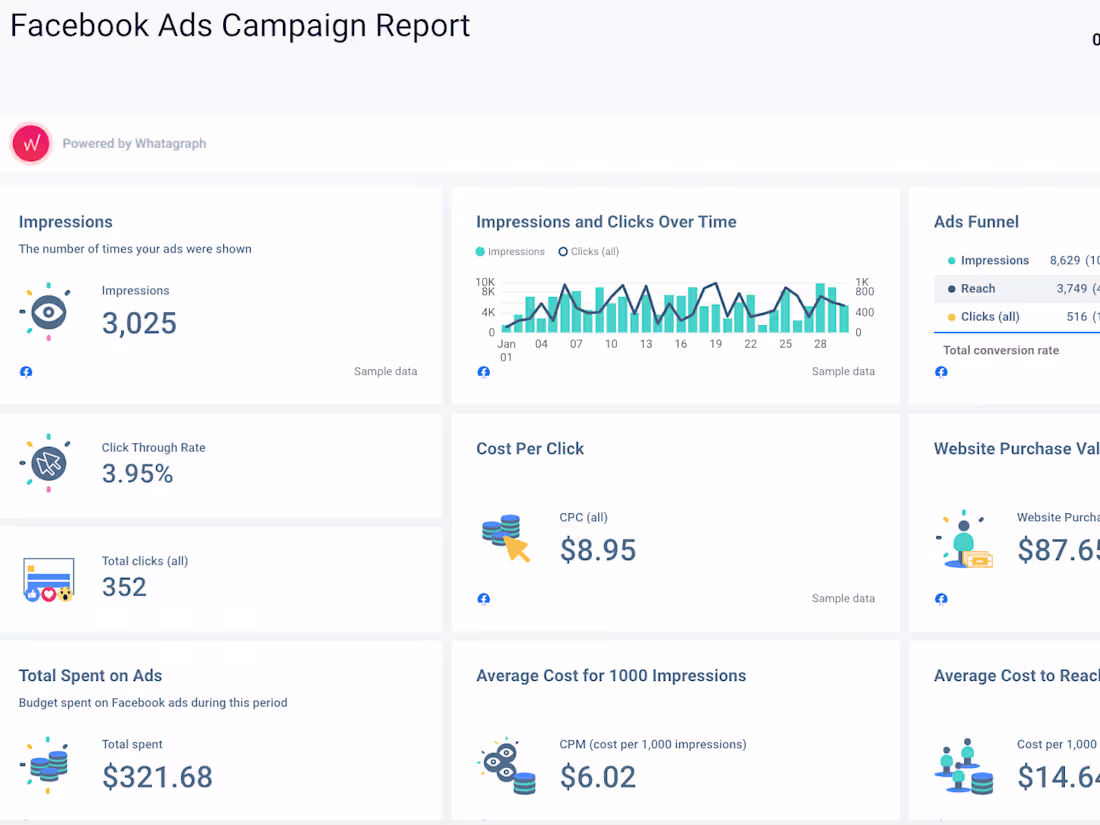
Task: Select Clicks (all) in the Ads Funnel
Action: pos(990,316)
